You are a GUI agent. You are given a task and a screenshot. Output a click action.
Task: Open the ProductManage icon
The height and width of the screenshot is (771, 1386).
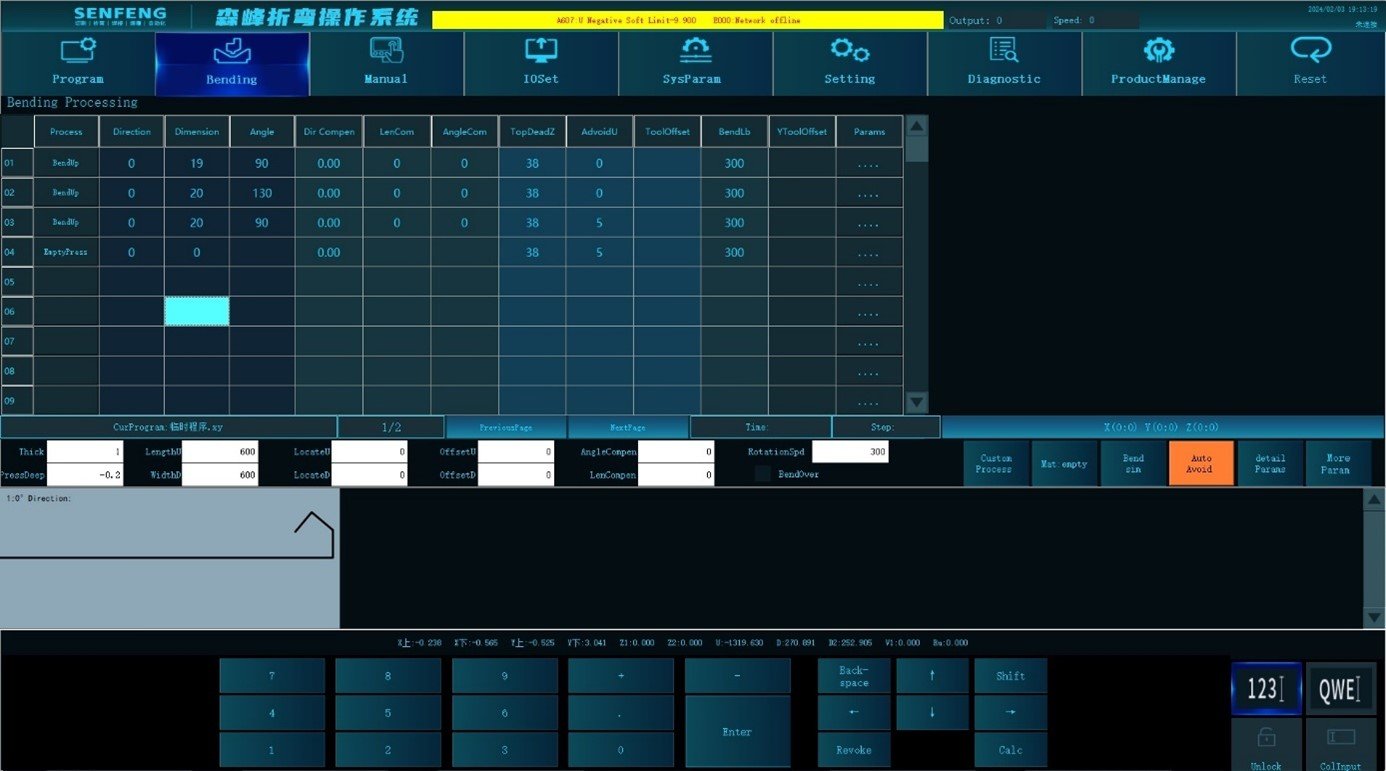1158,49
